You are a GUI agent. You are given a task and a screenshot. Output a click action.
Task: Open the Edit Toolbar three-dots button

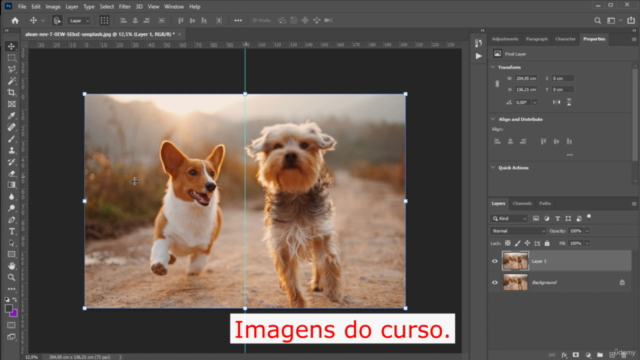(x=11, y=289)
